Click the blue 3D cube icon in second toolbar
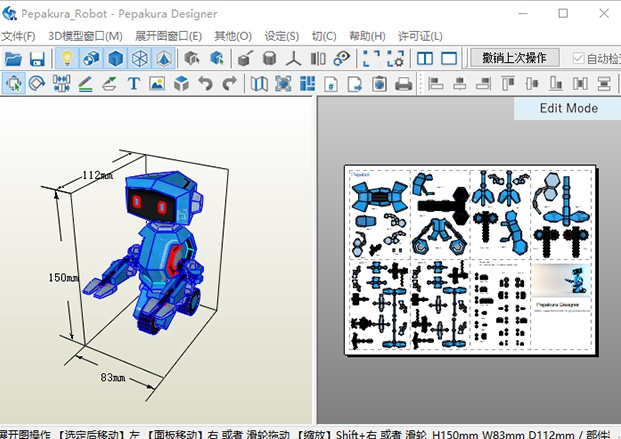Screen dimensions: 621x439 (x=181, y=84)
